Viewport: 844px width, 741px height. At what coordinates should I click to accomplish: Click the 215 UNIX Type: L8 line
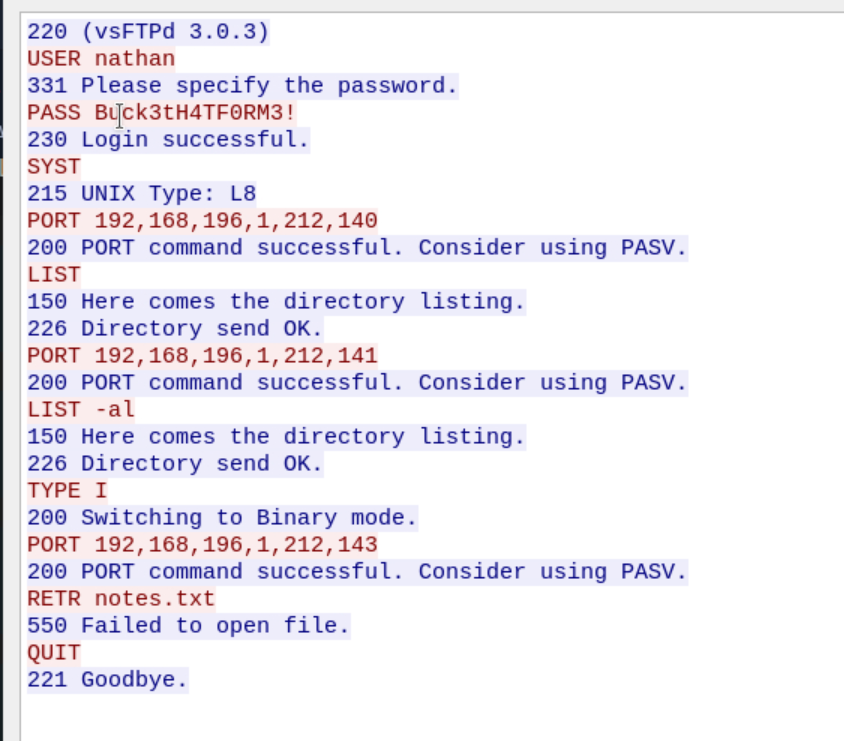141,193
